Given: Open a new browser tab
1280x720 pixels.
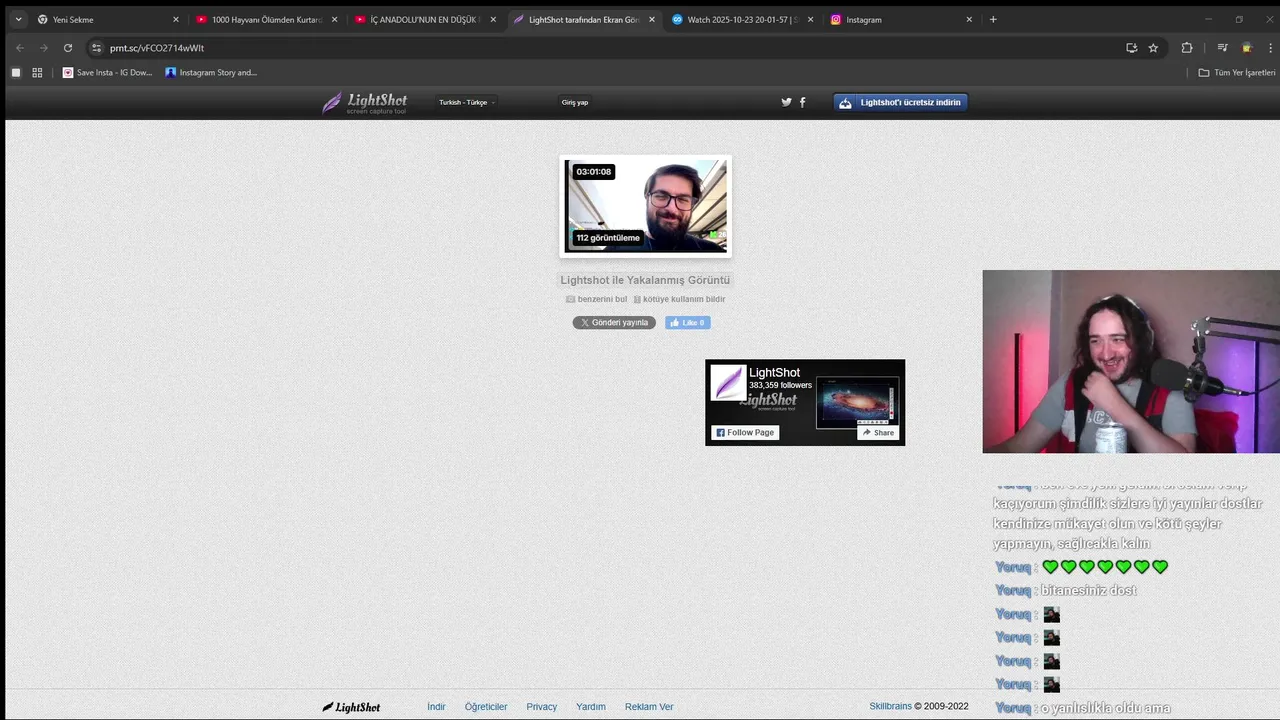Looking at the screenshot, I should pyautogui.click(x=993, y=19).
